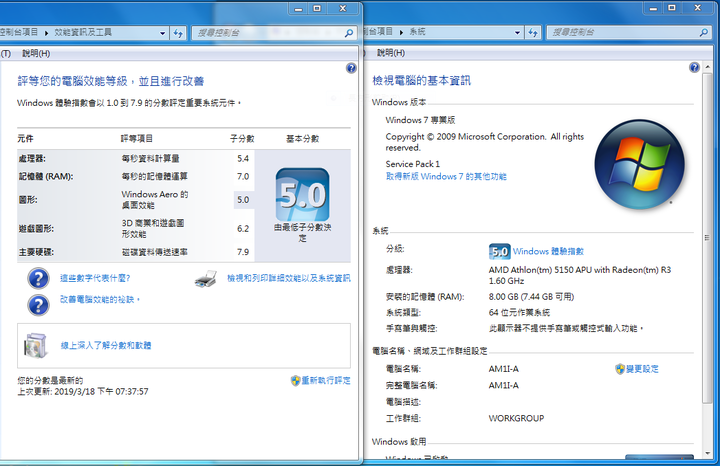Click WORKGROUP value
The image size is (720, 466).
coord(516,418)
